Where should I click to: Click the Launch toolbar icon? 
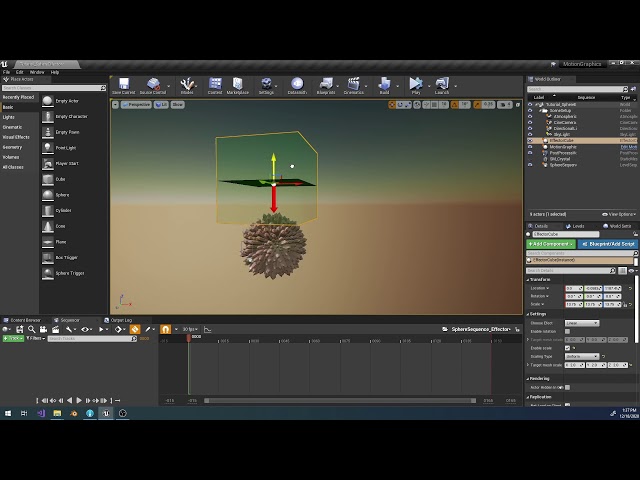click(442, 84)
